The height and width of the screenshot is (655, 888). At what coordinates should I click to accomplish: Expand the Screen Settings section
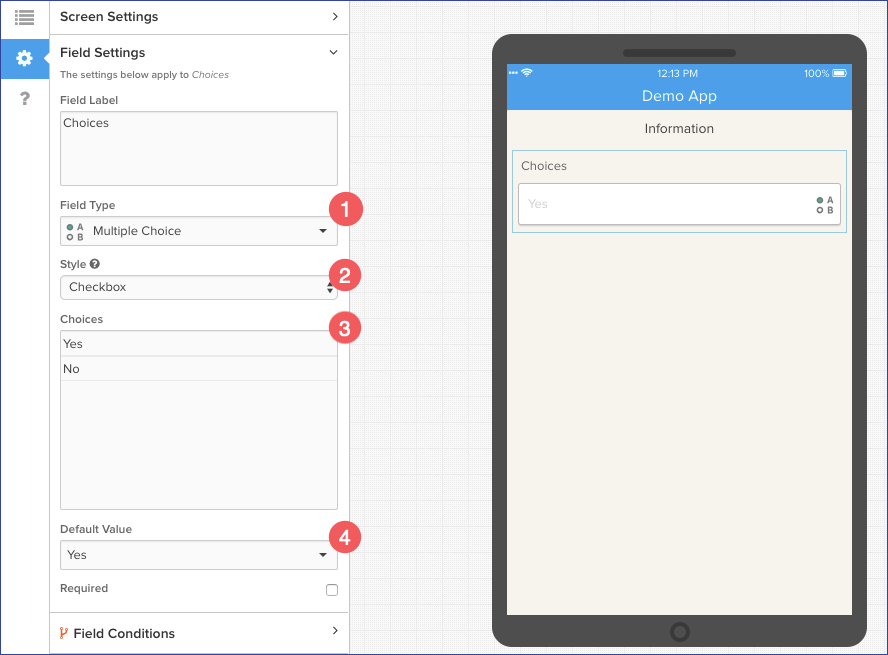(198, 17)
